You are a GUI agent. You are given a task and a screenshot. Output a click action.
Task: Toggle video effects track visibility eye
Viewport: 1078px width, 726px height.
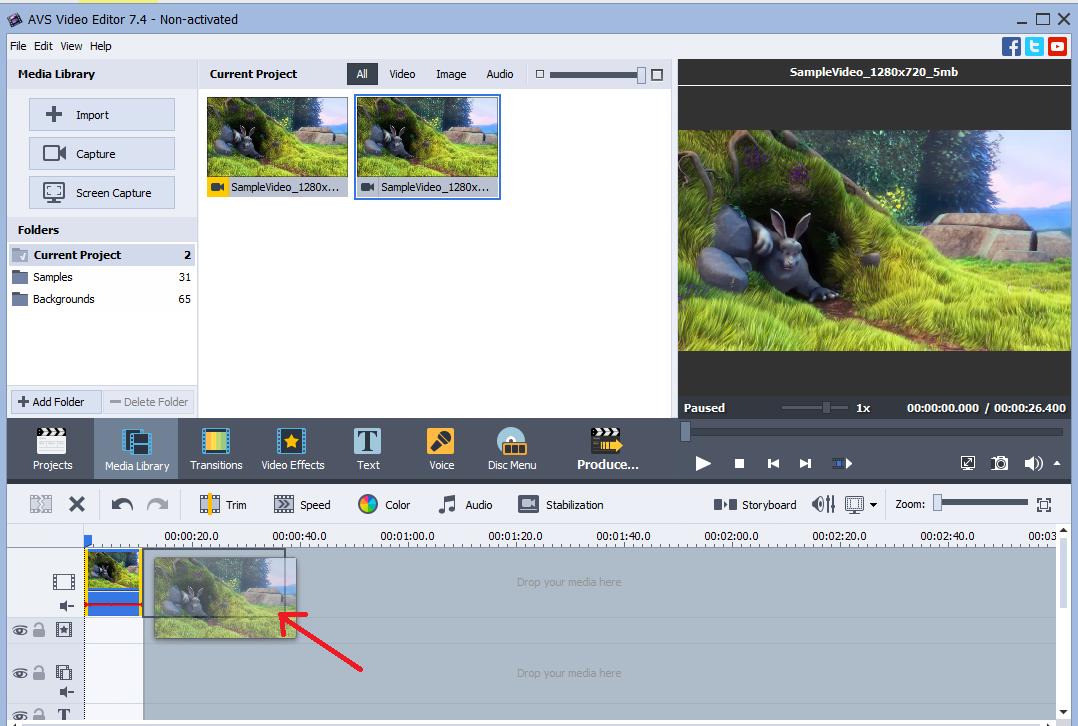[20, 630]
